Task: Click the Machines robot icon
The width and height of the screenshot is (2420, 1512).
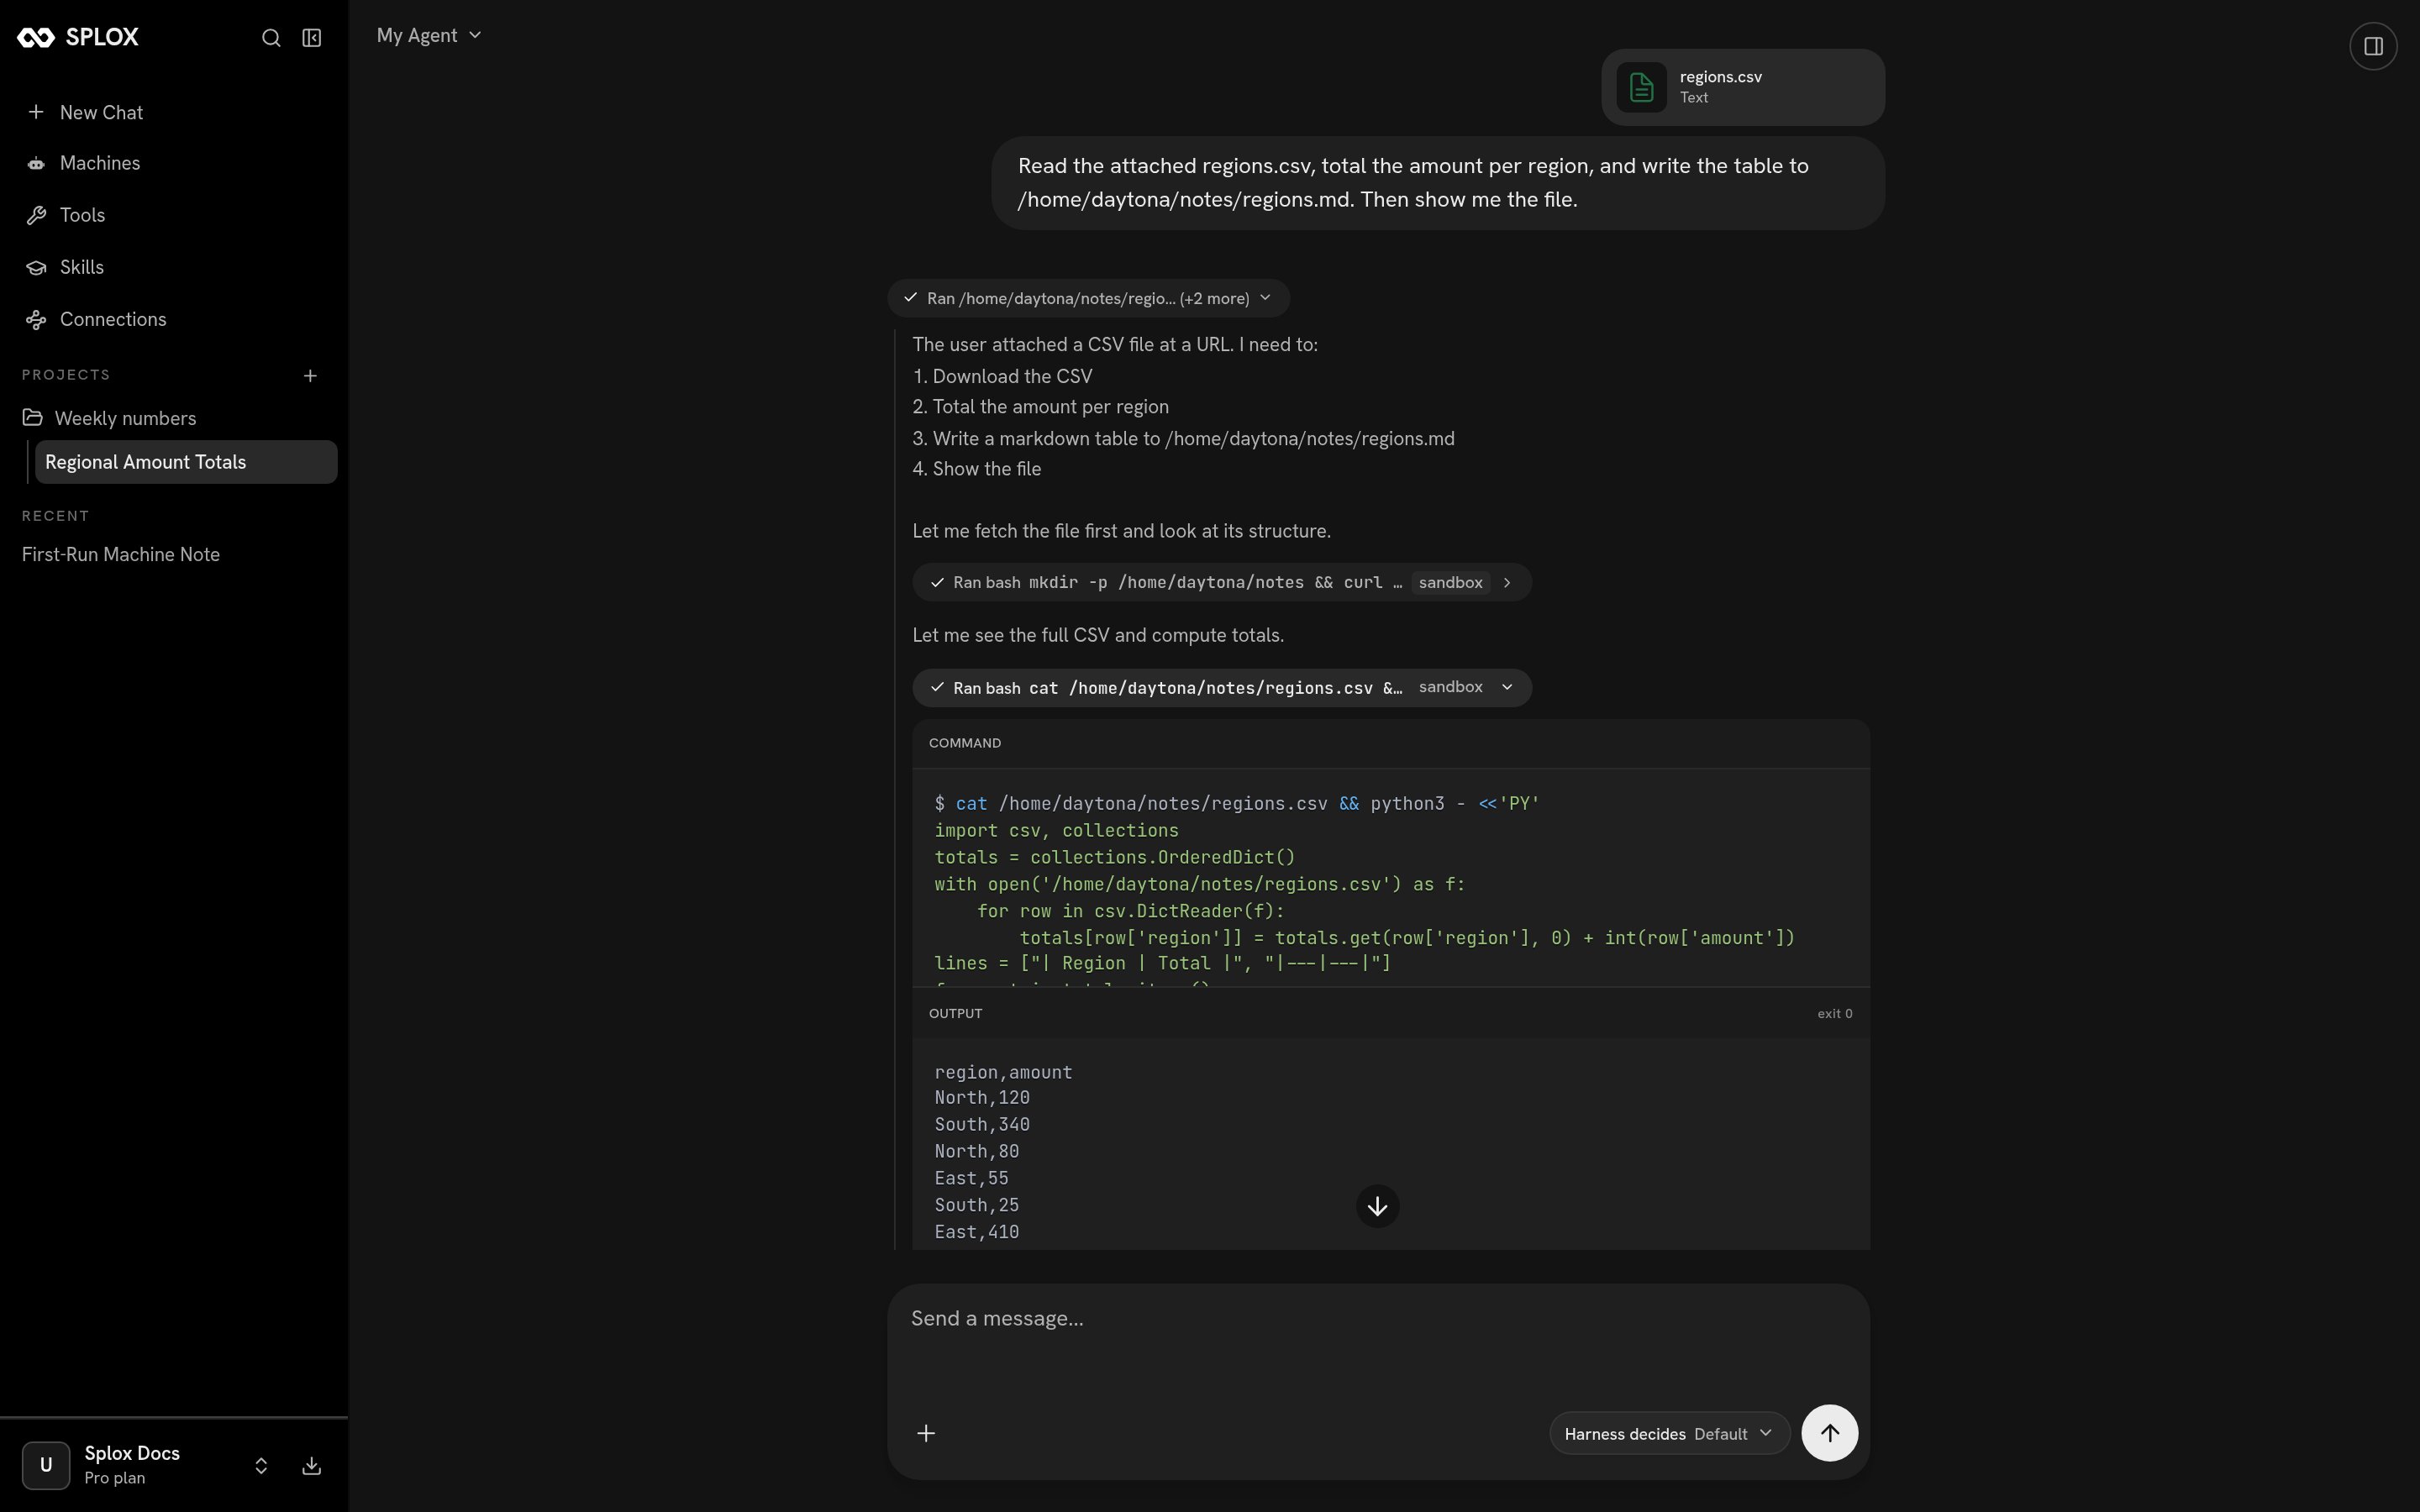Action: (x=36, y=163)
